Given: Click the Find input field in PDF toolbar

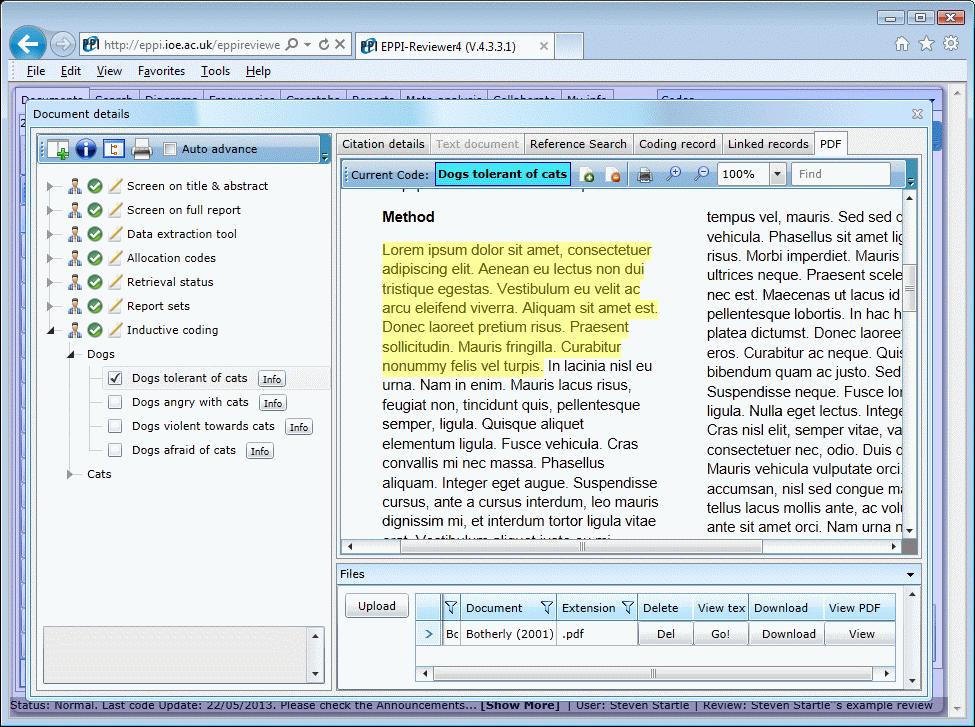Looking at the screenshot, I should coord(840,174).
